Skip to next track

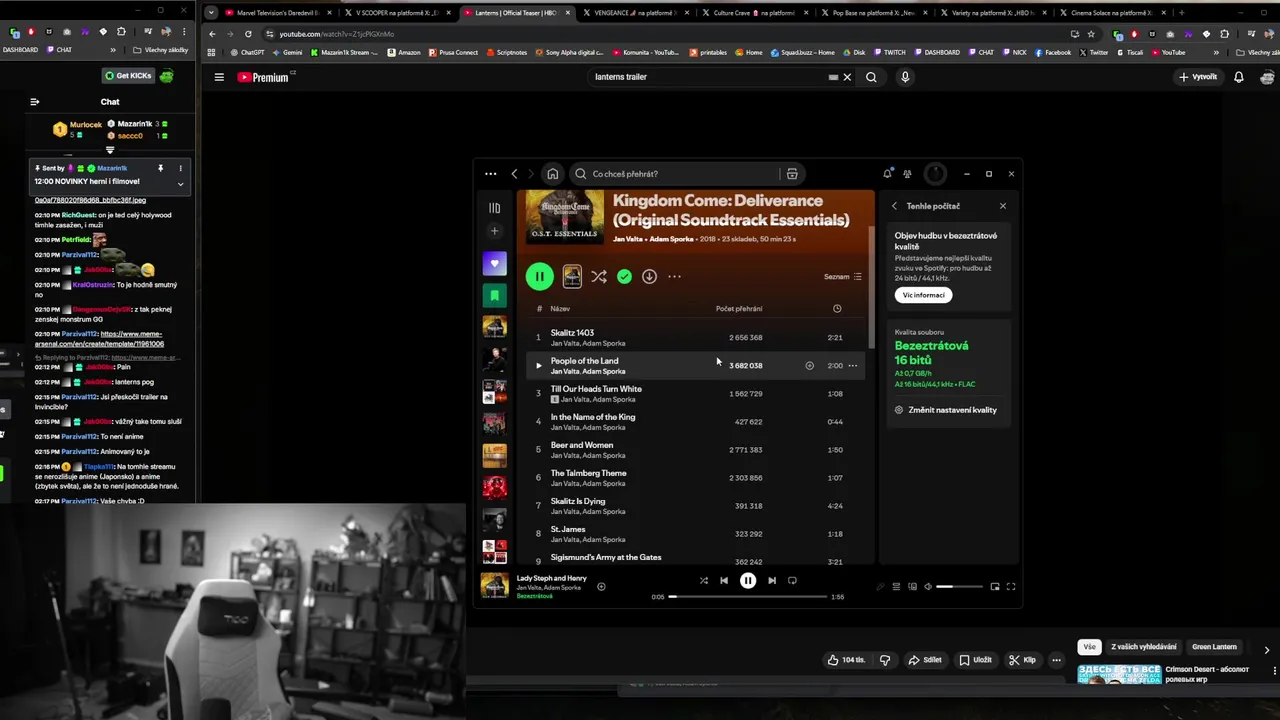click(x=772, y=580)
